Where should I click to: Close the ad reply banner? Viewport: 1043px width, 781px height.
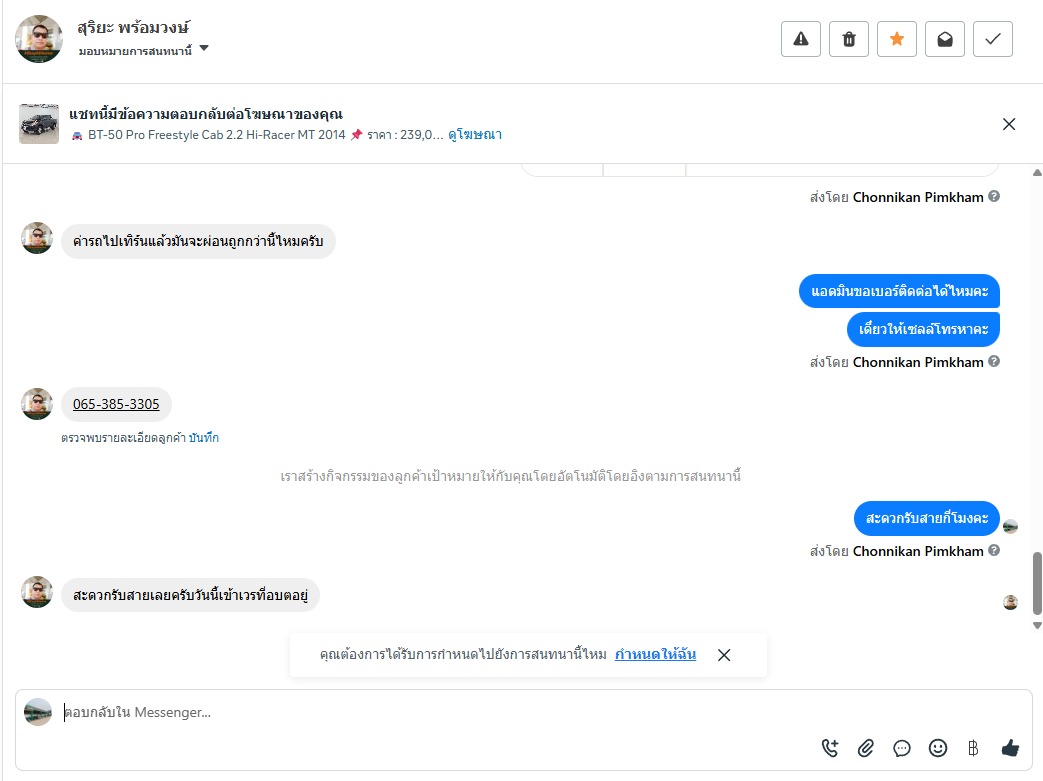[x=1009, y=124]
